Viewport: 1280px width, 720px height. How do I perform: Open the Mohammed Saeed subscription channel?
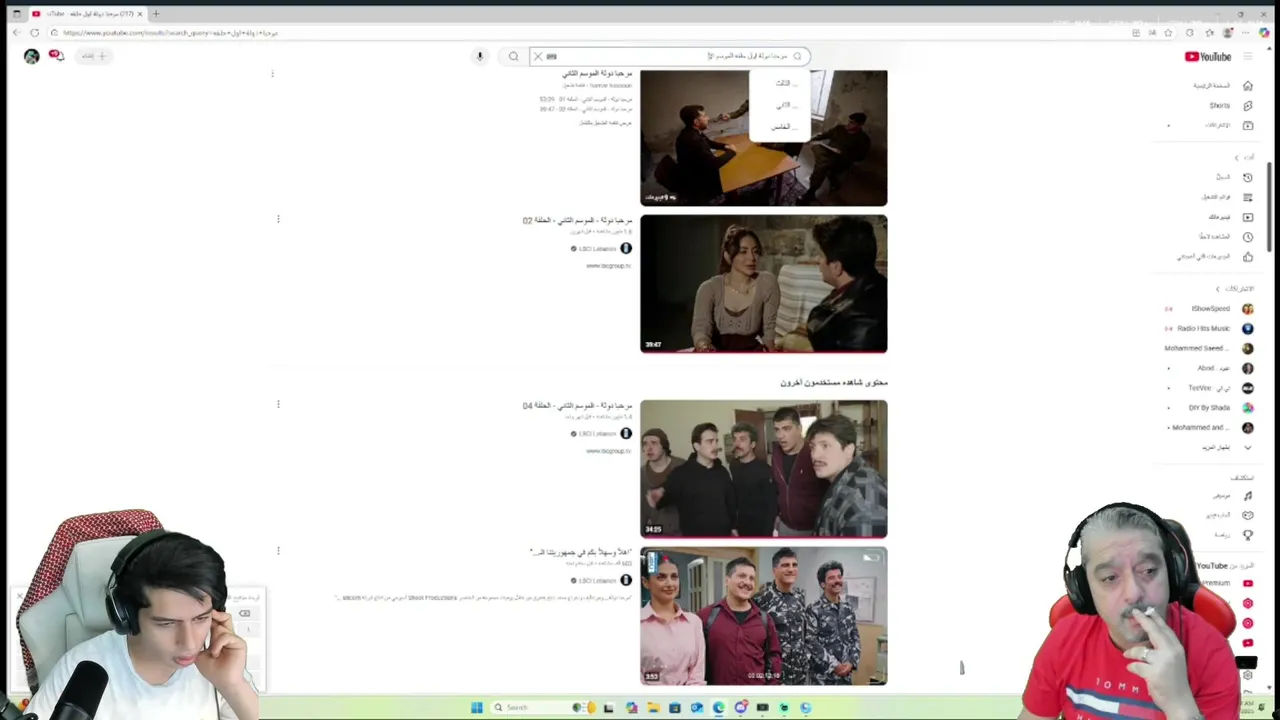[x=1208, y=348]
